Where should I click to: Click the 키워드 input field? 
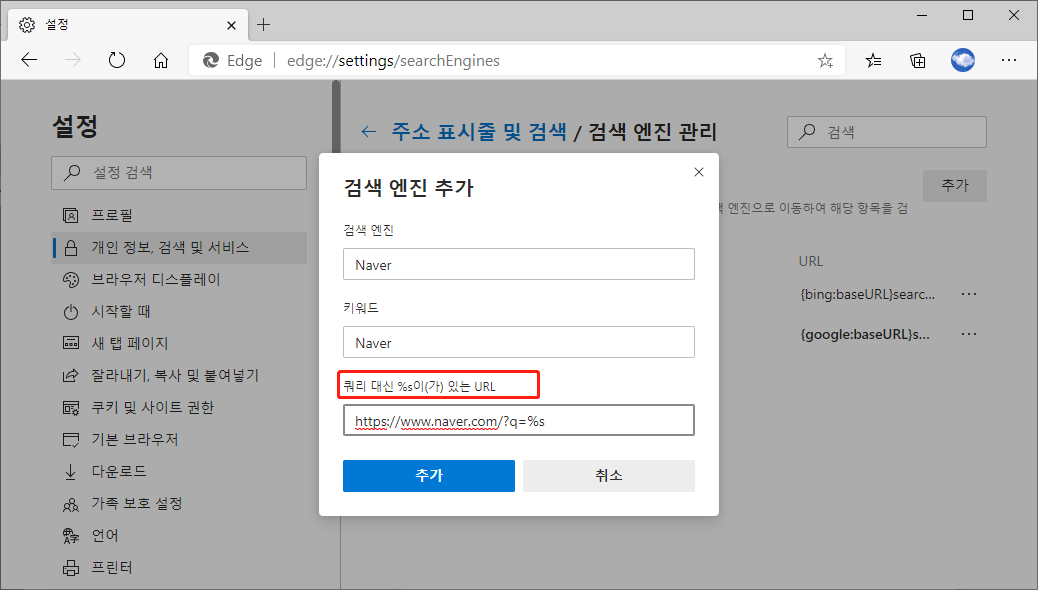click(518, 342)
